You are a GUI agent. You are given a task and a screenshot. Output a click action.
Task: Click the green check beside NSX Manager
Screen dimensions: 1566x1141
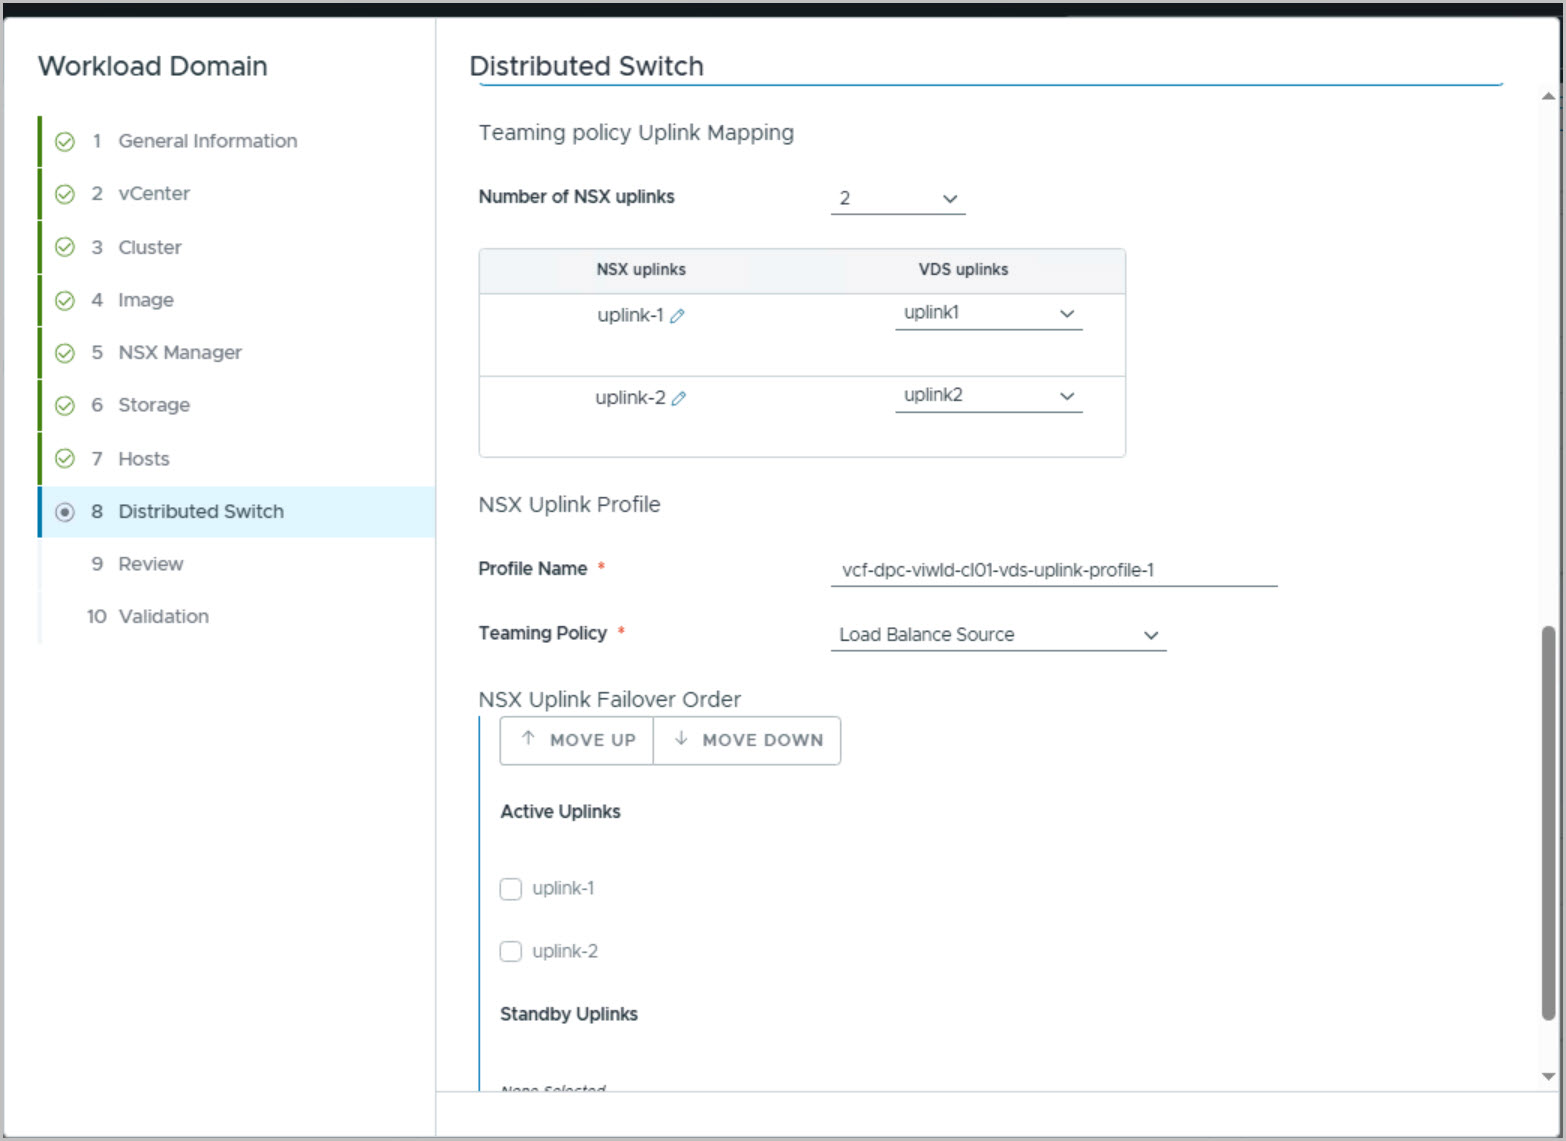point(65,353)
